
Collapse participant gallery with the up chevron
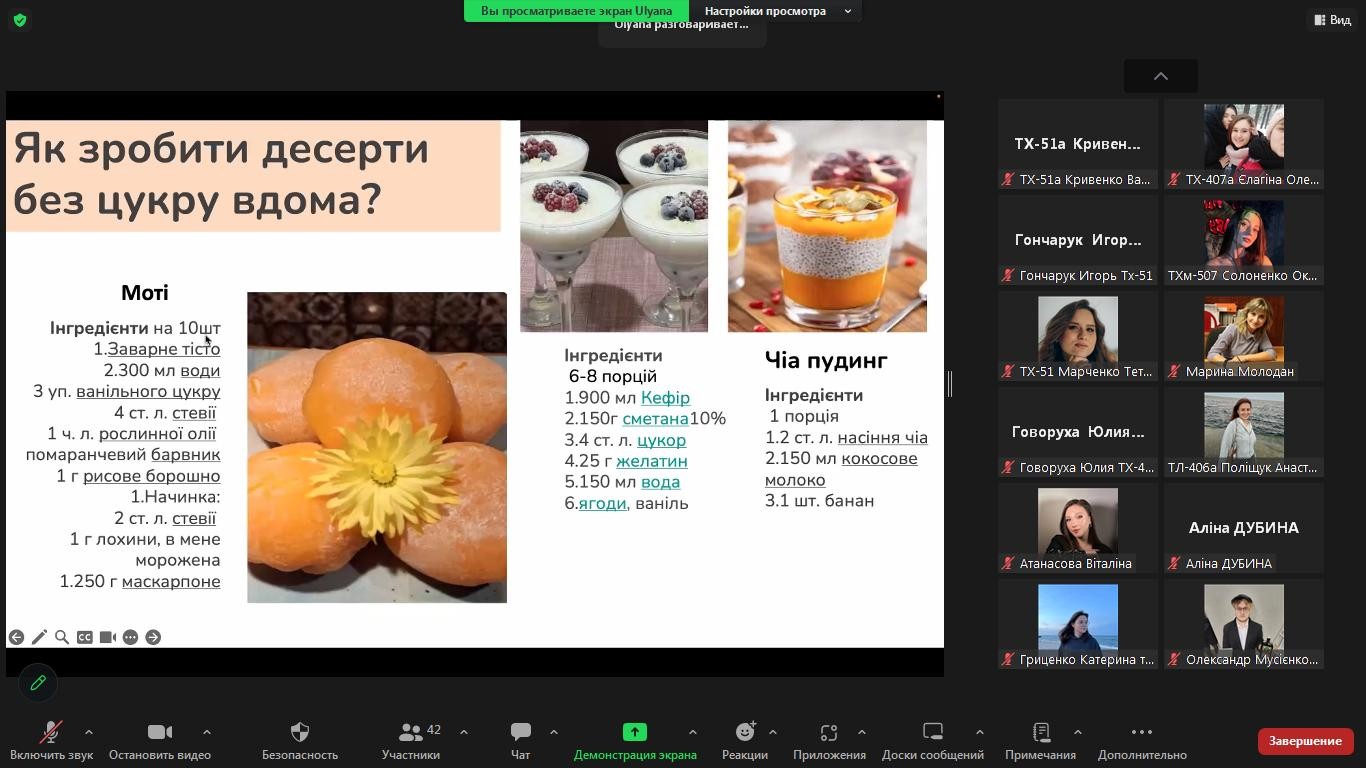pyautogui.click(x=1160, y=76)
